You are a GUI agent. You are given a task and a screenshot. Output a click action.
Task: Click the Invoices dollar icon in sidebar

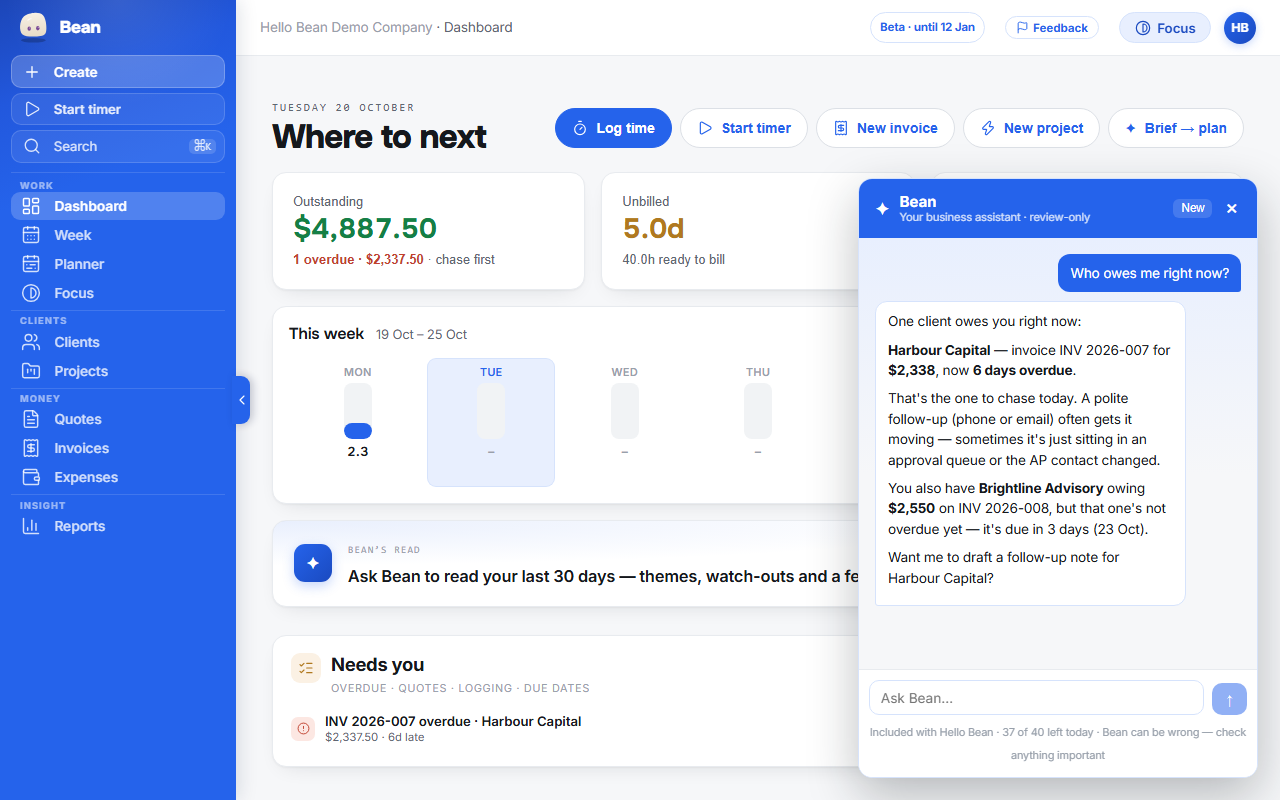(x=31, y=448)
